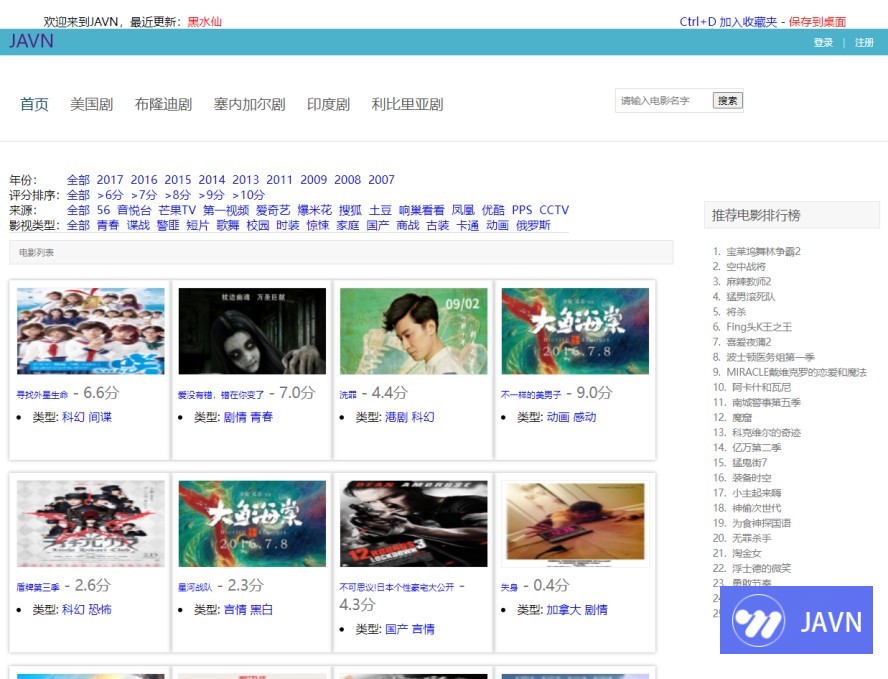Open the 登录 login link
The image size is (888, 679).
tap(823, 42)
